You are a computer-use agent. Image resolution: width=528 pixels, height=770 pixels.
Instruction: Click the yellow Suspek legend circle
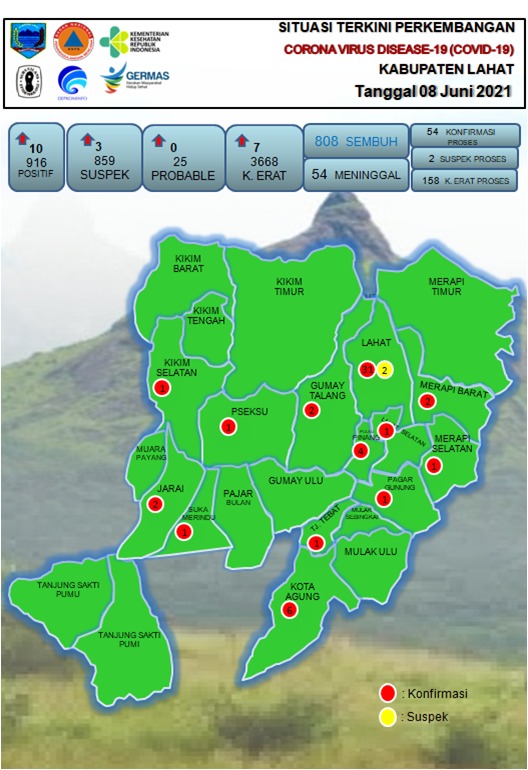[388, 717]
